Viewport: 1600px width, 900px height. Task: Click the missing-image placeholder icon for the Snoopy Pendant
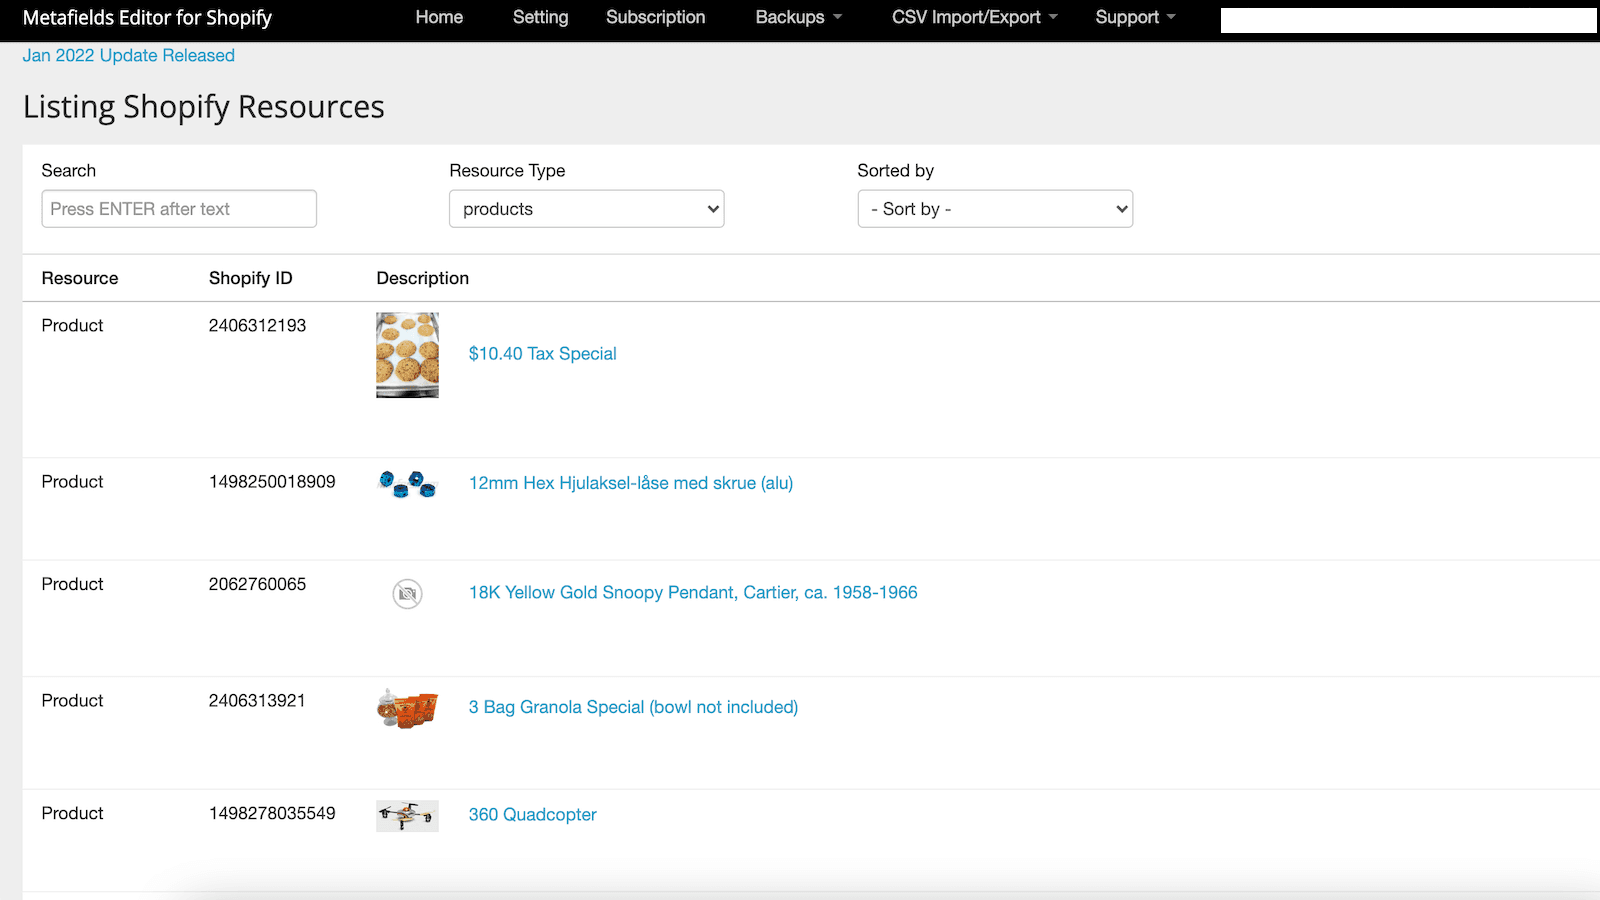407,593
